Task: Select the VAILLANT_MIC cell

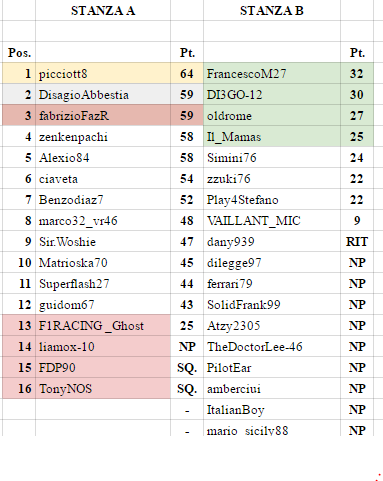Action: 272,220
